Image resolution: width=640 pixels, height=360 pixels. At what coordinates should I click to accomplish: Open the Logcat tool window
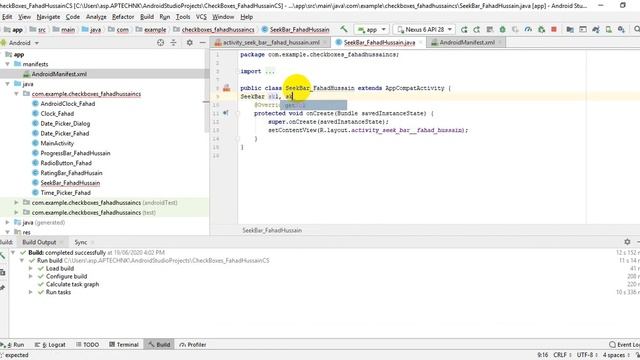[x=50, y=344]
